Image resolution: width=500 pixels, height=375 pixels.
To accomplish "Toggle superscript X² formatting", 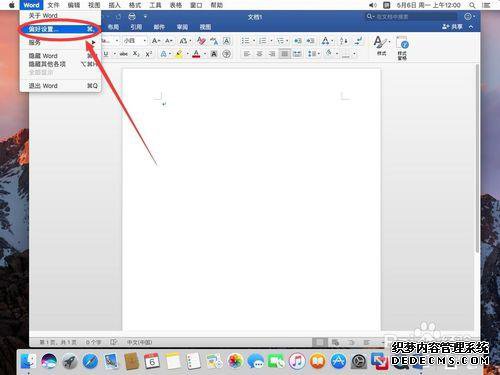I will [149, 54].
